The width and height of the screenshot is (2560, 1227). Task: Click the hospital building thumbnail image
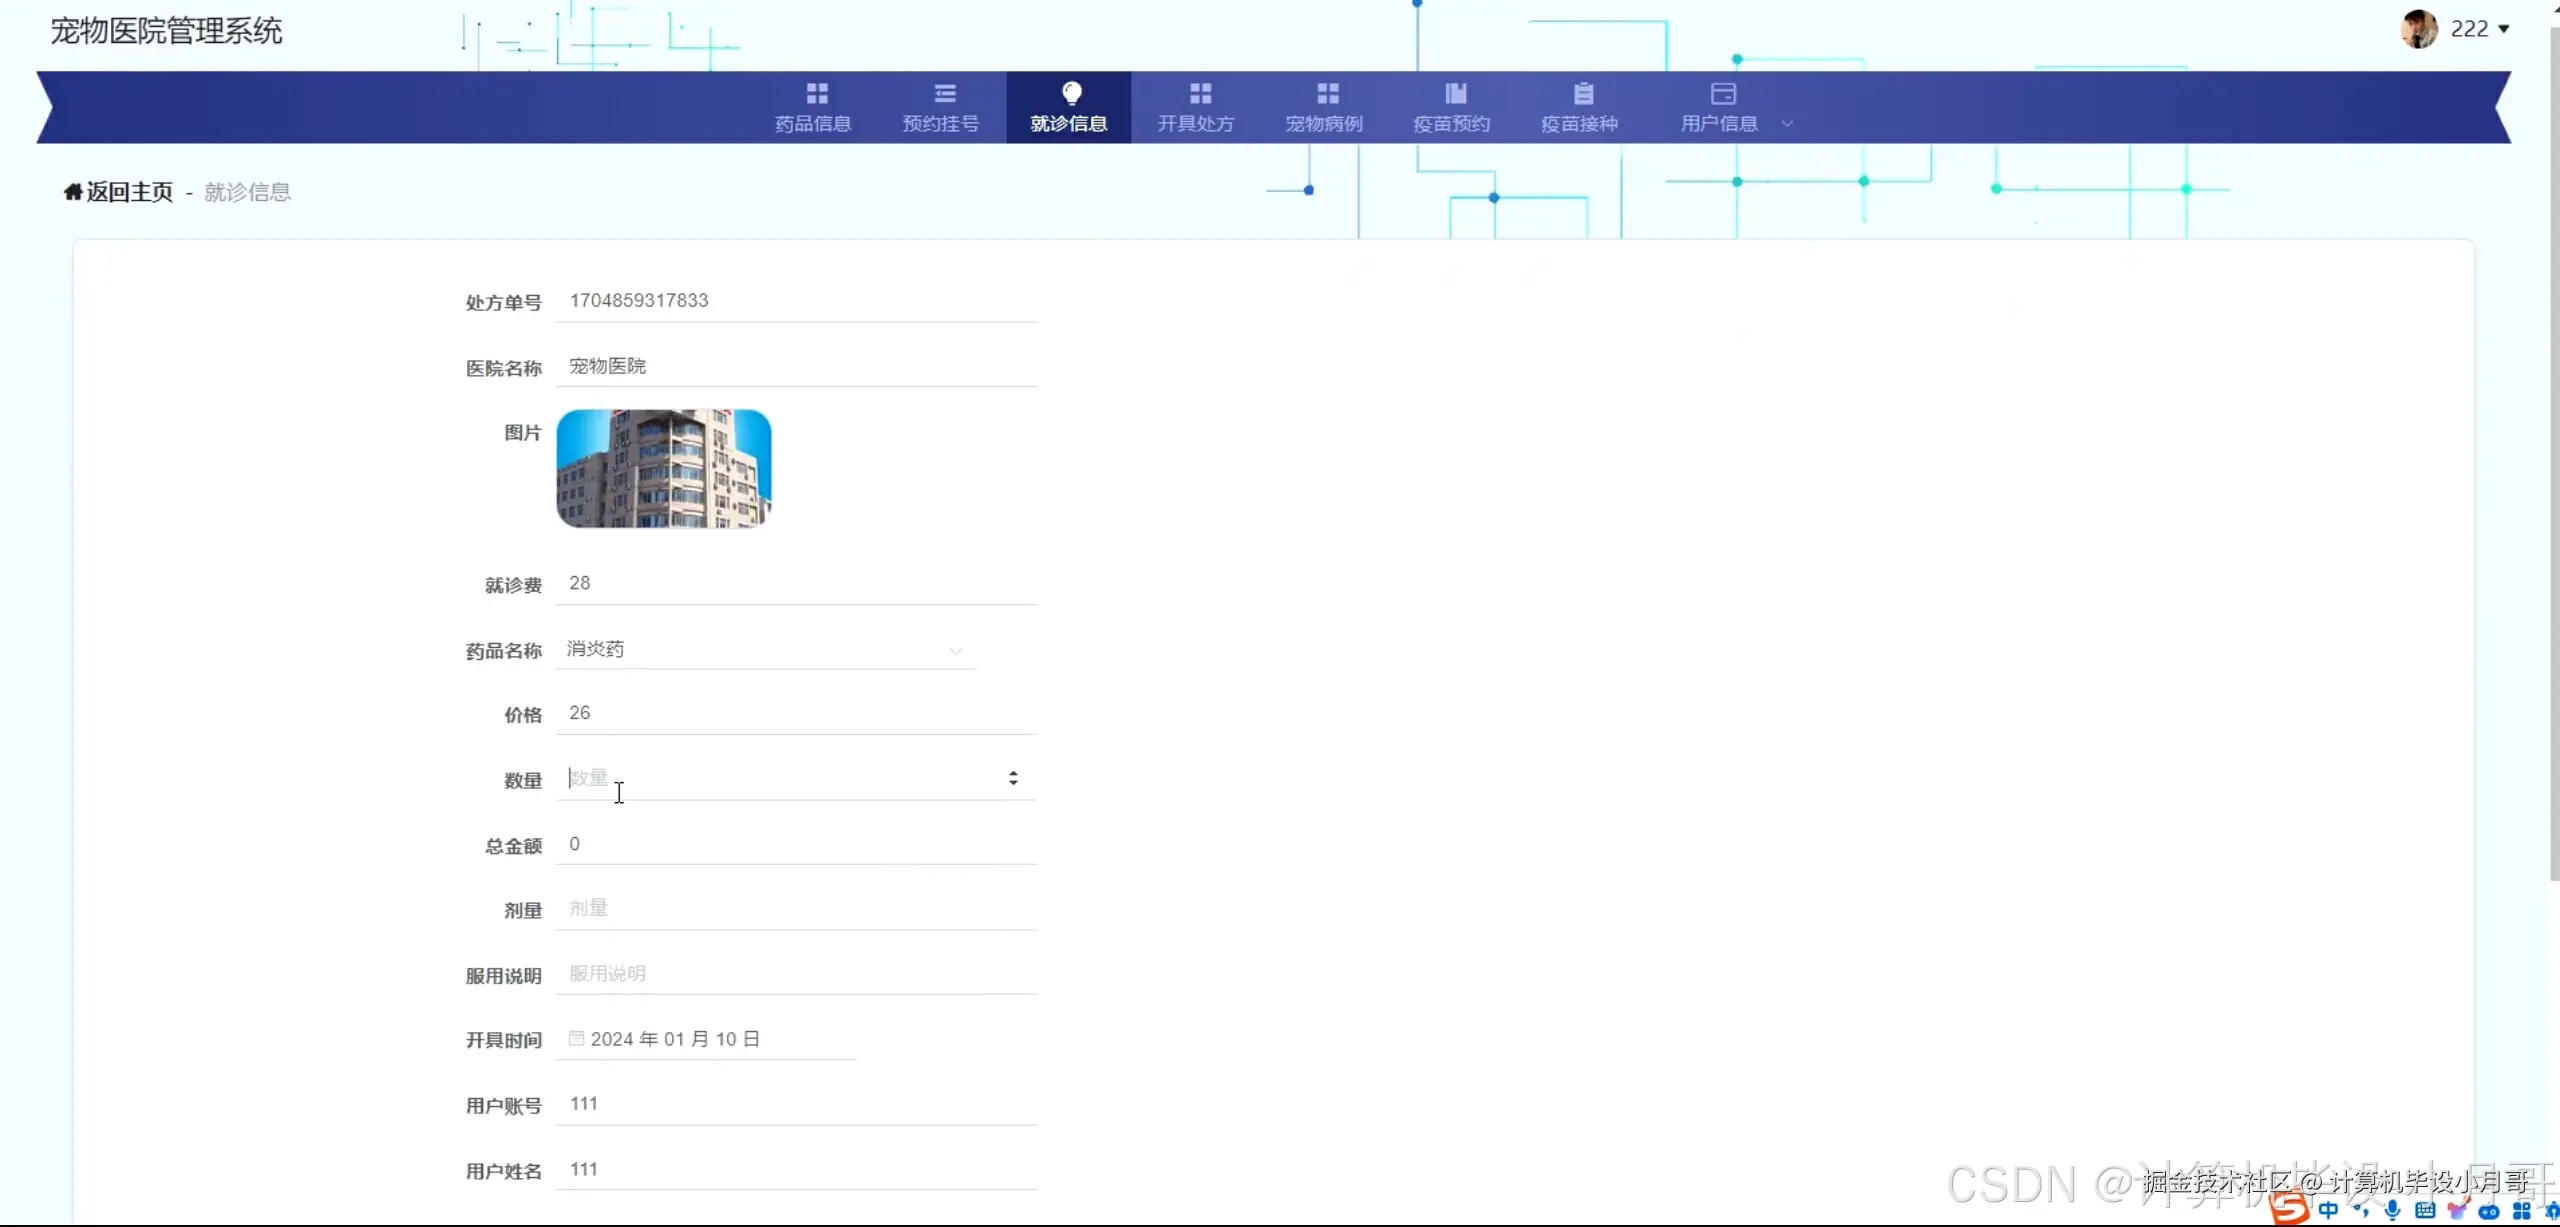pos(664,468)
